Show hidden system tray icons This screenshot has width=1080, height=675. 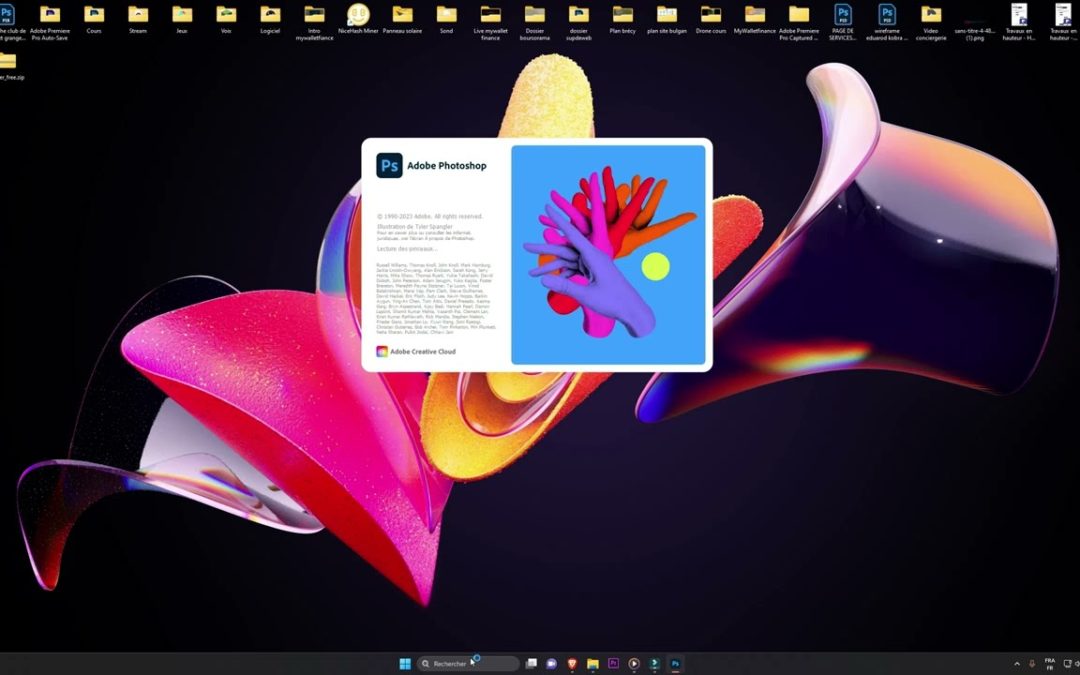coord(1017,664)
